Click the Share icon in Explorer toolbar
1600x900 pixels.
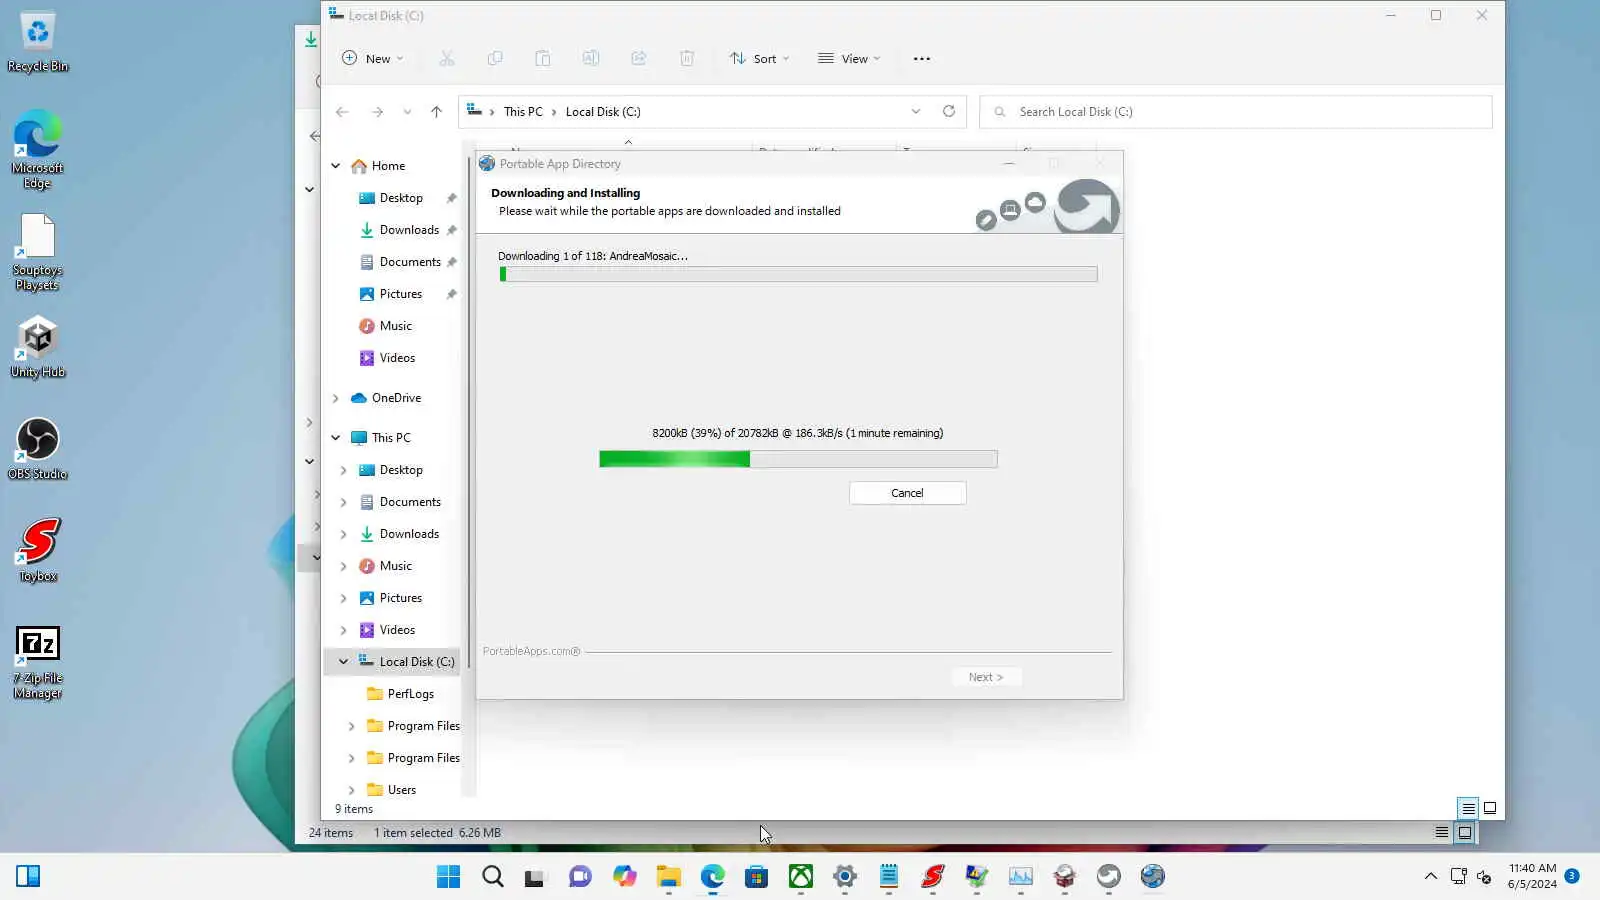tap(639, 58)
